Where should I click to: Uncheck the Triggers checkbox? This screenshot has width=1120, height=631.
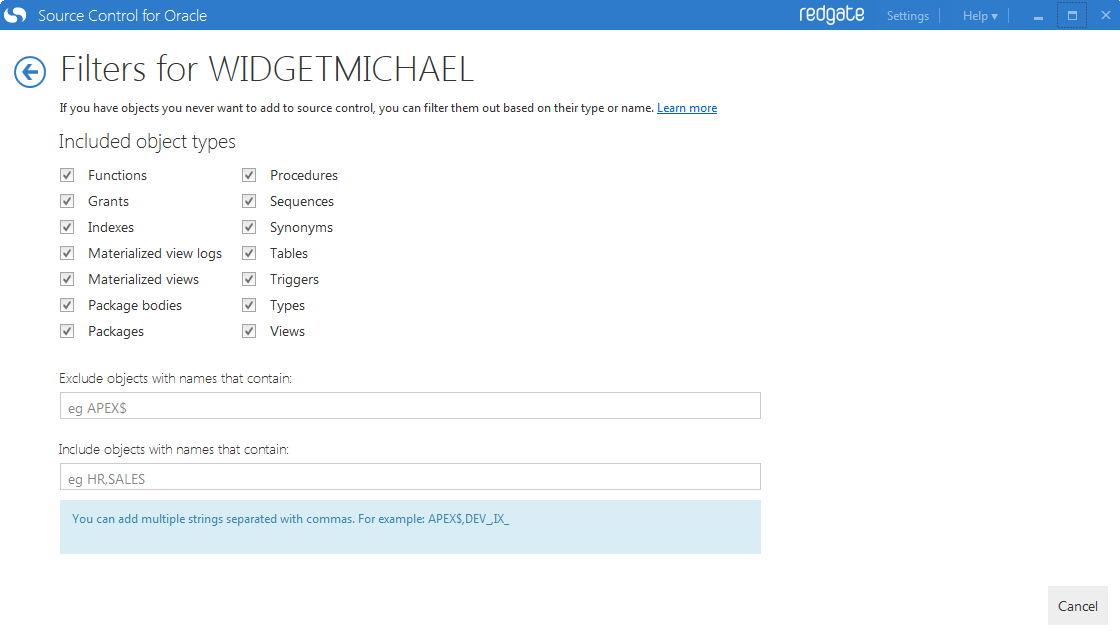[x=249, y=279]
